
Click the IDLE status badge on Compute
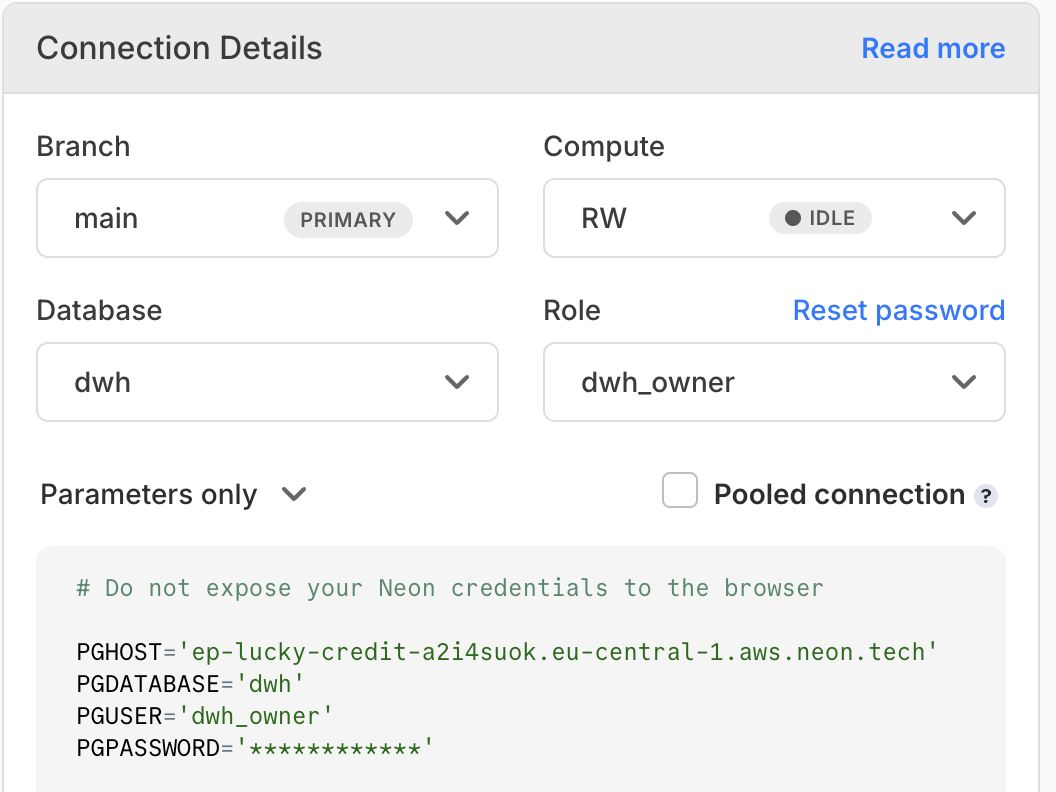(x=820, y=218)
